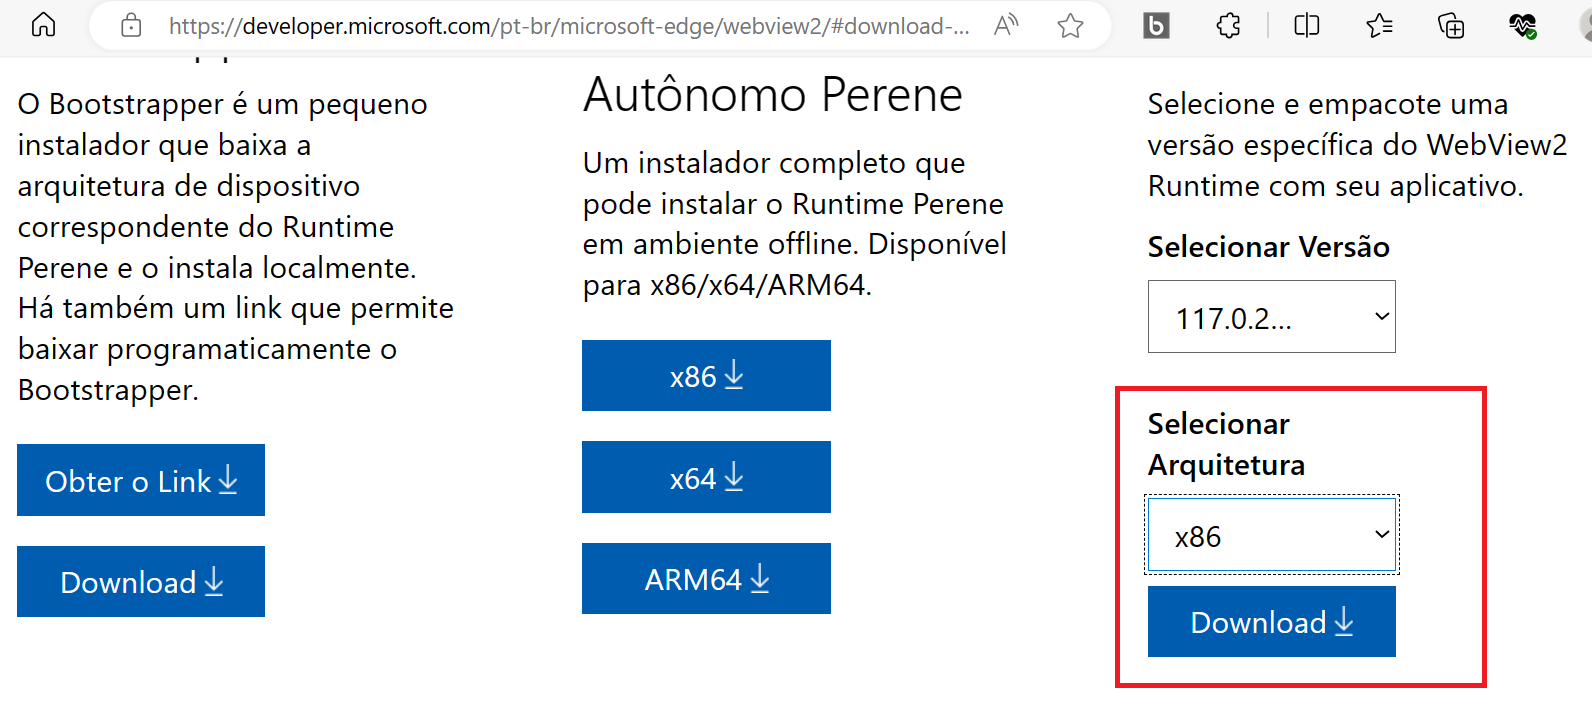1592x721 pixels.
Task: Open Bing search sidebar icon
Action: coord(1156,25)
